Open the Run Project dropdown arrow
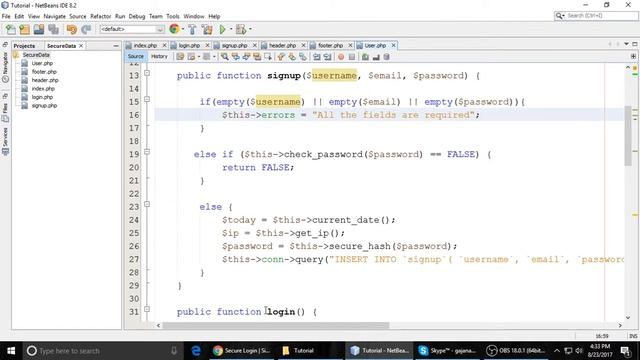The height and width of the screenshot is (360, 640). tap(231, 29)
